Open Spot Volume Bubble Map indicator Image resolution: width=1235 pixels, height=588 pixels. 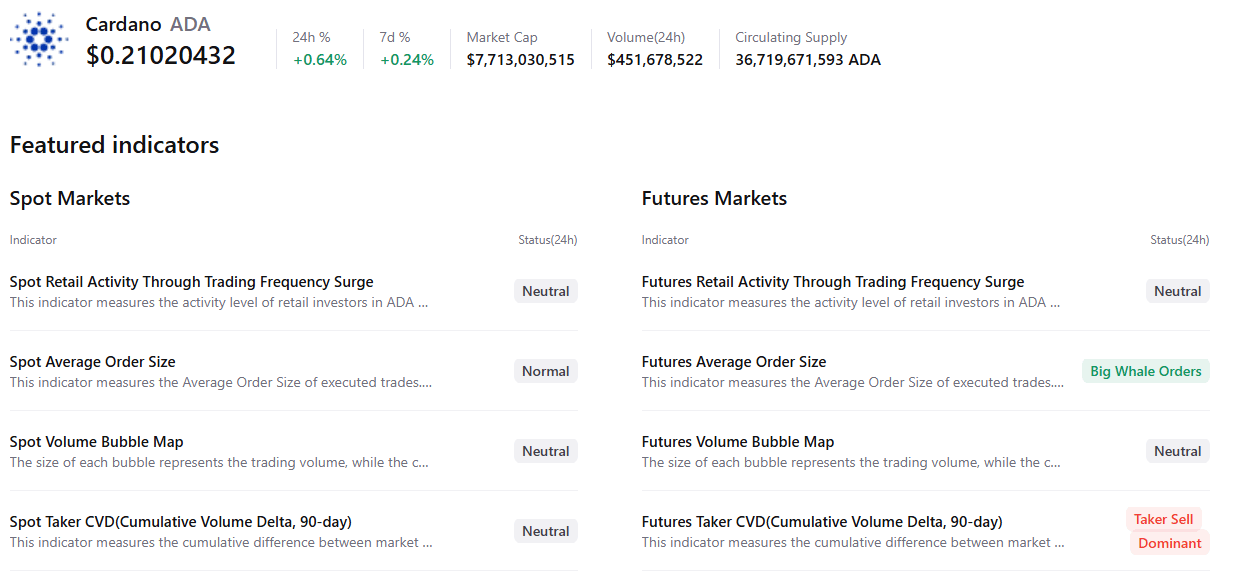tap(97, 442)
